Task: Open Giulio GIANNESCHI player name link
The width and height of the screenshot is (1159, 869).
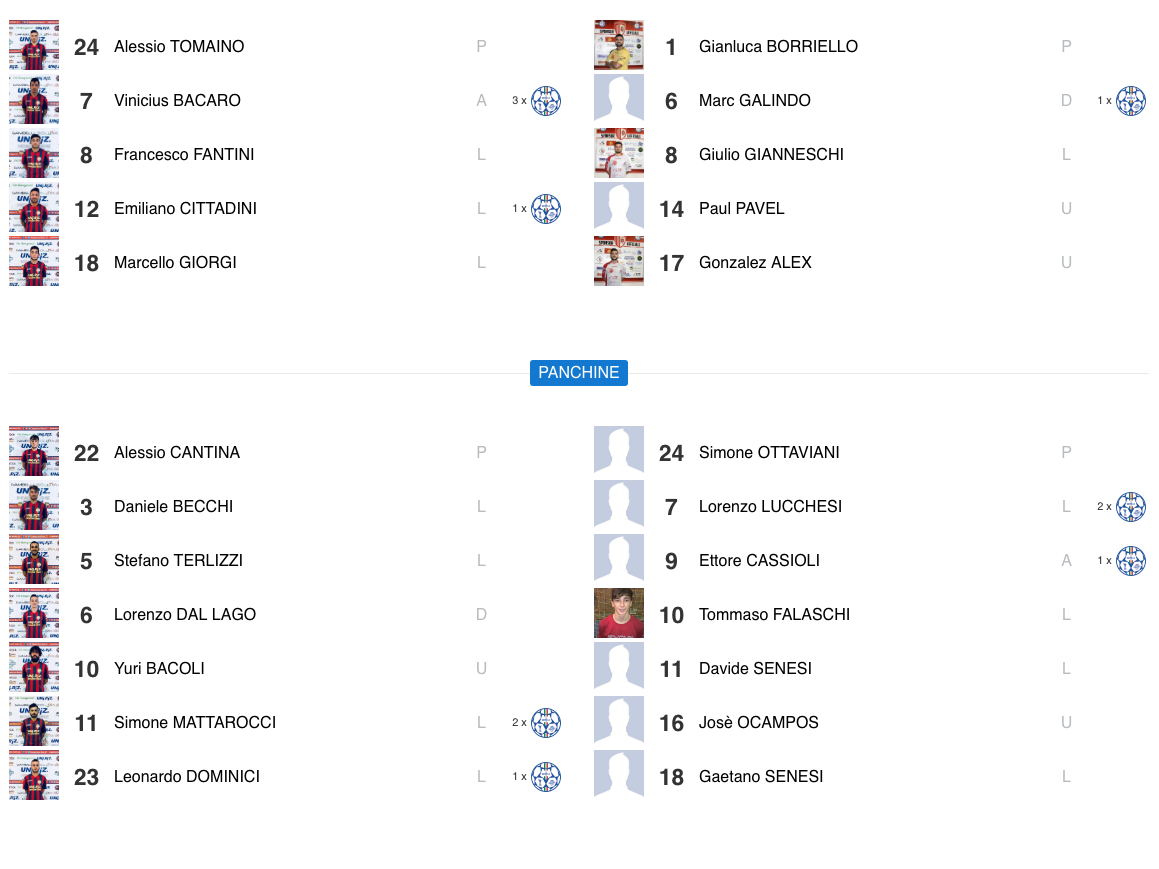Action: pos(771,155)
